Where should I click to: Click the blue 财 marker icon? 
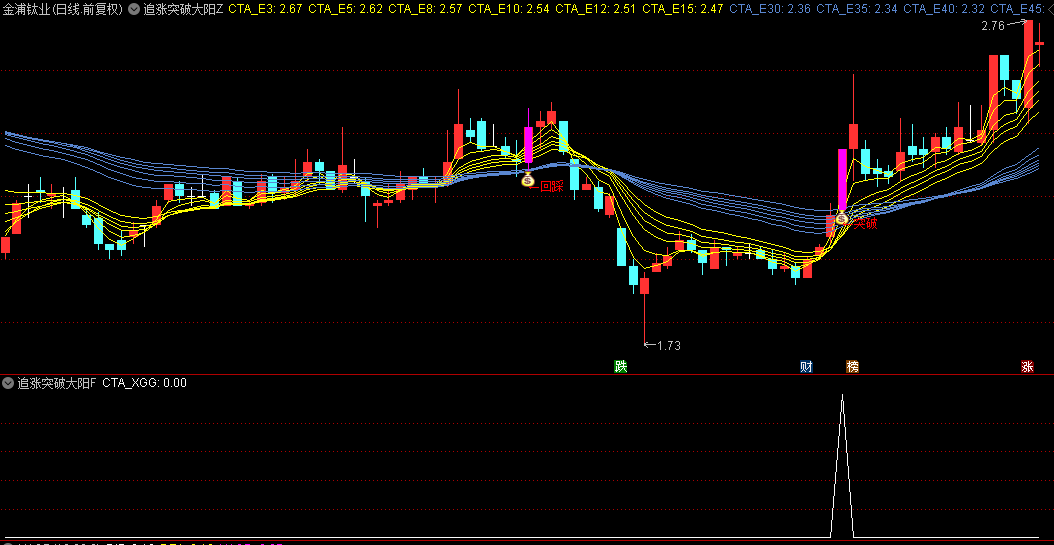click(x=807, y=366)
